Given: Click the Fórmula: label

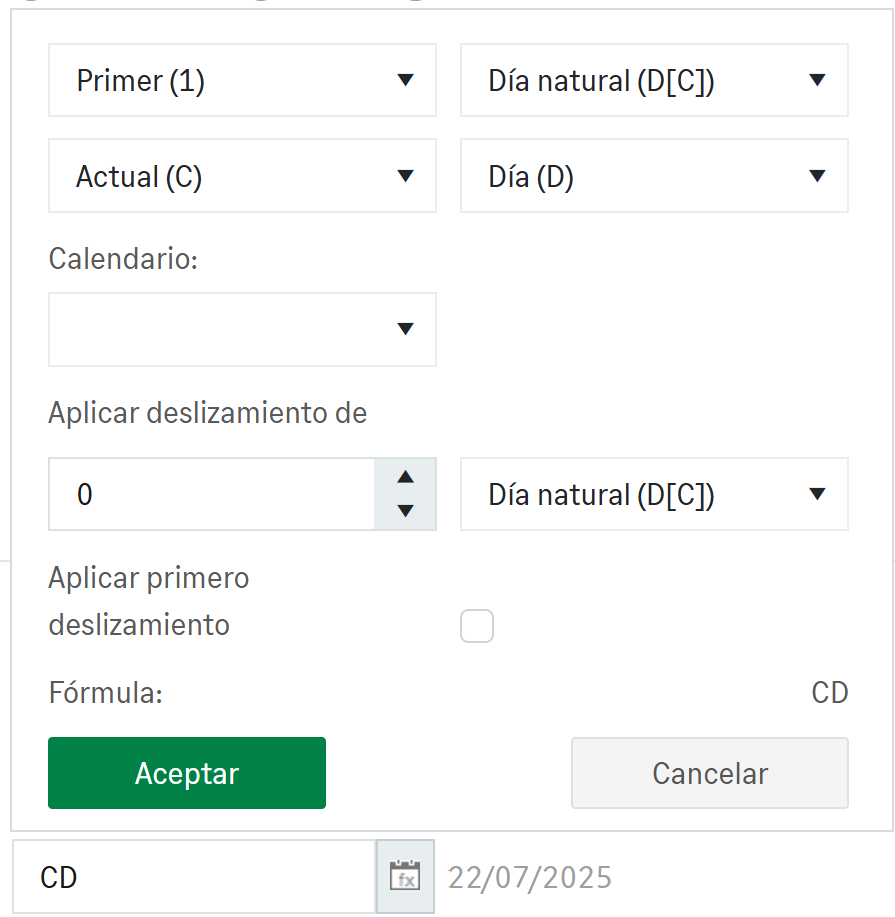Looking at the screenshot, I should (105, 692).
